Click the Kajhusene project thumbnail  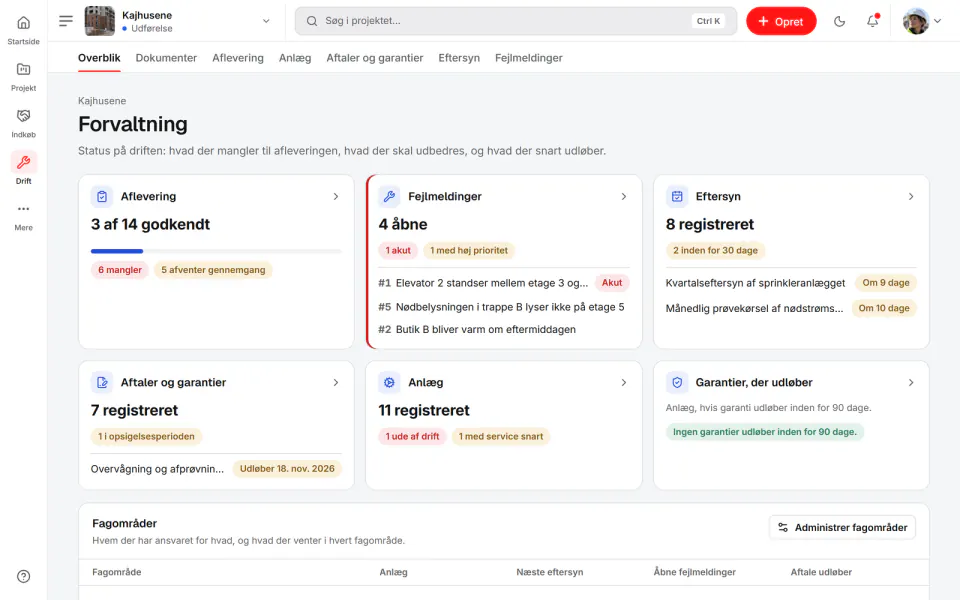tap(99, 21)
